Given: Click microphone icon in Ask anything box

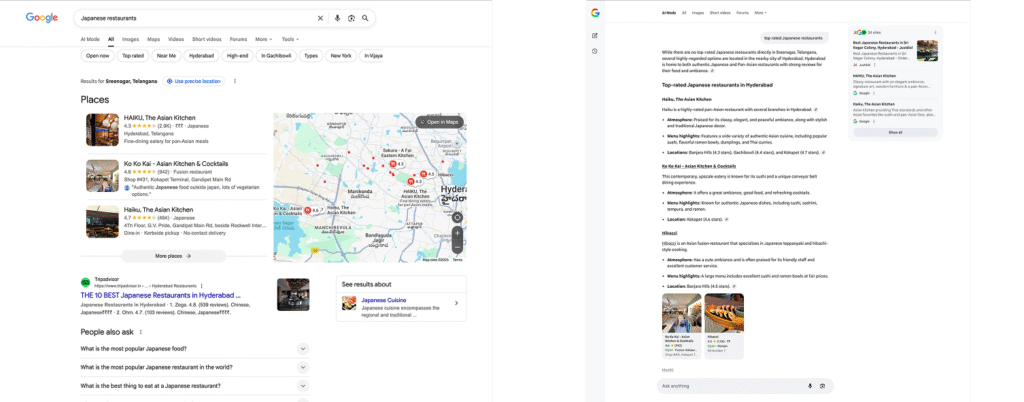Looking at the screenshot, I should [810, 386].
